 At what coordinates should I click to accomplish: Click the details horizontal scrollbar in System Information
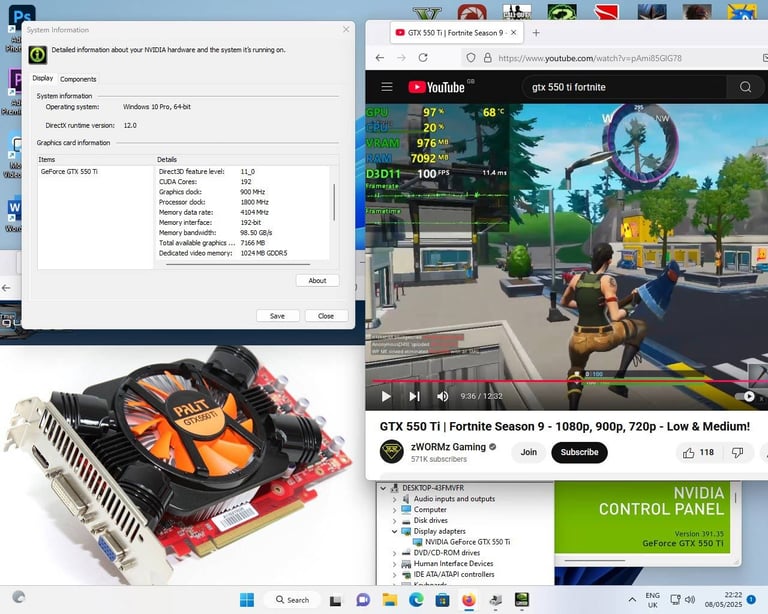[x=238, y=264]
